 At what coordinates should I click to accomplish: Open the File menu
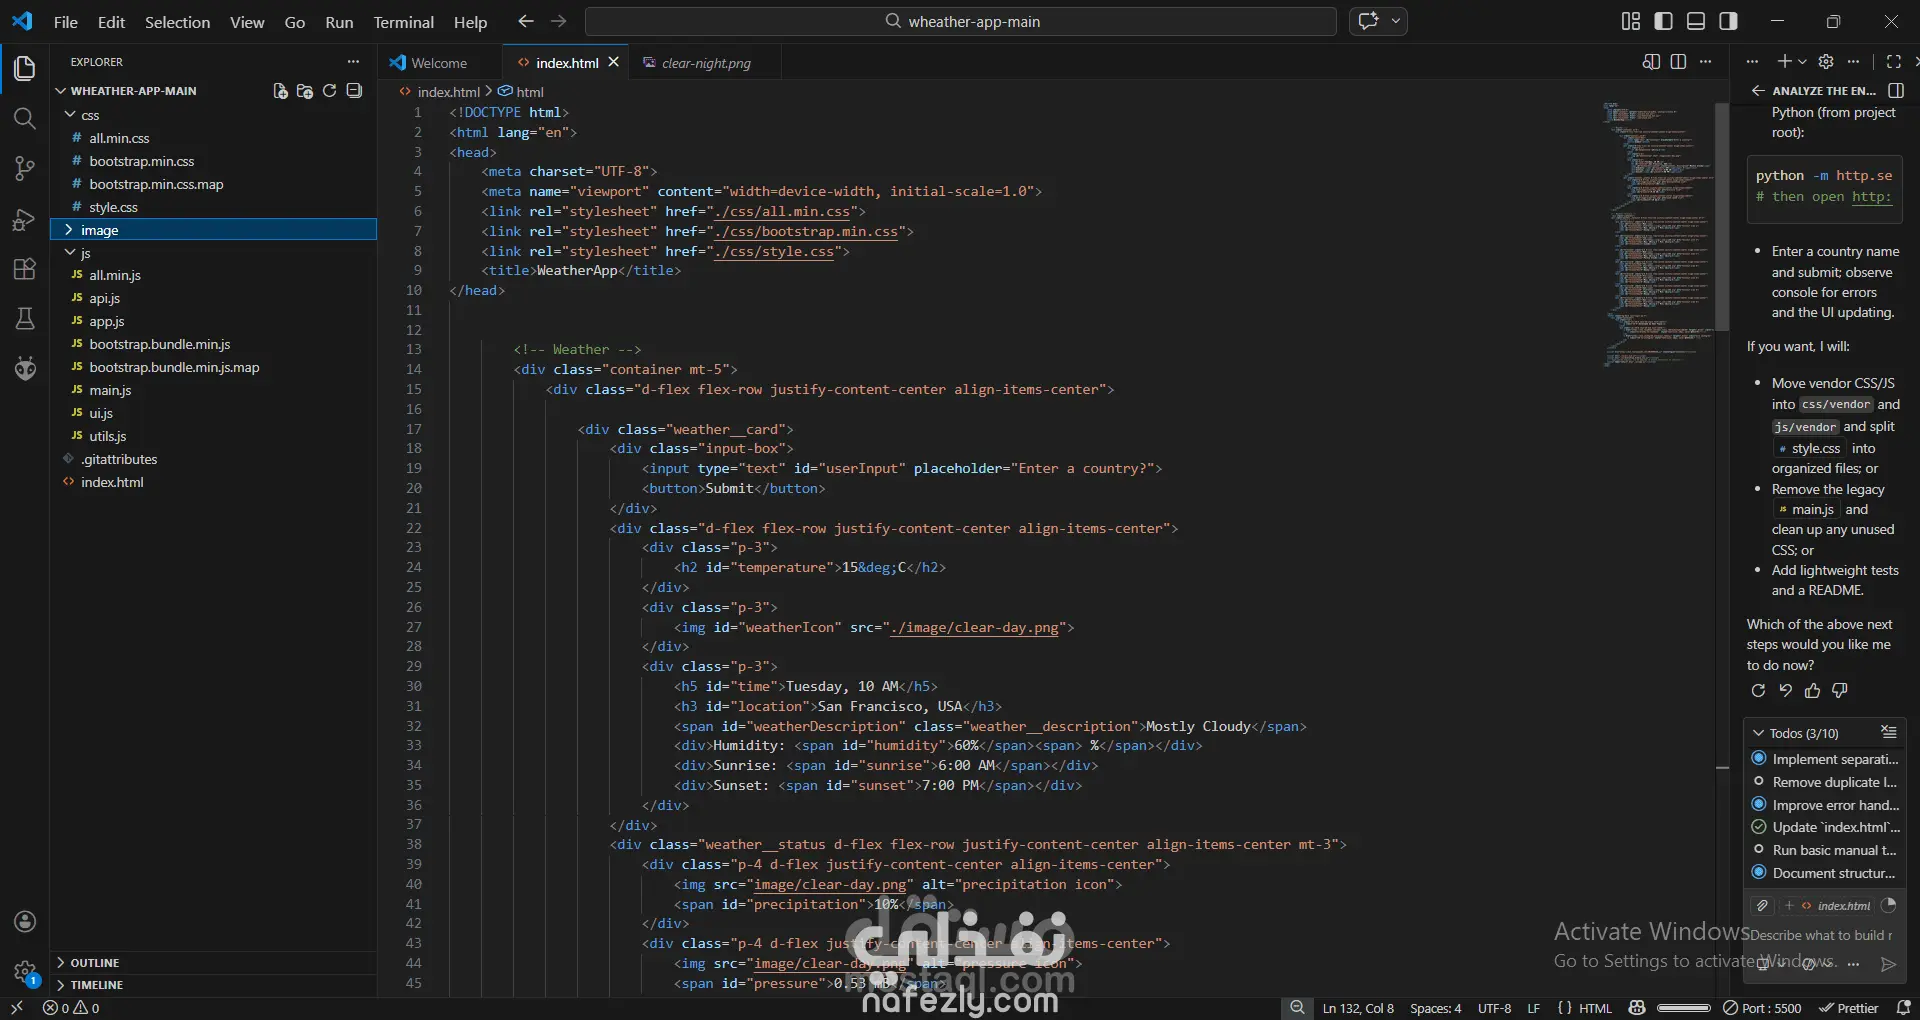66,22
